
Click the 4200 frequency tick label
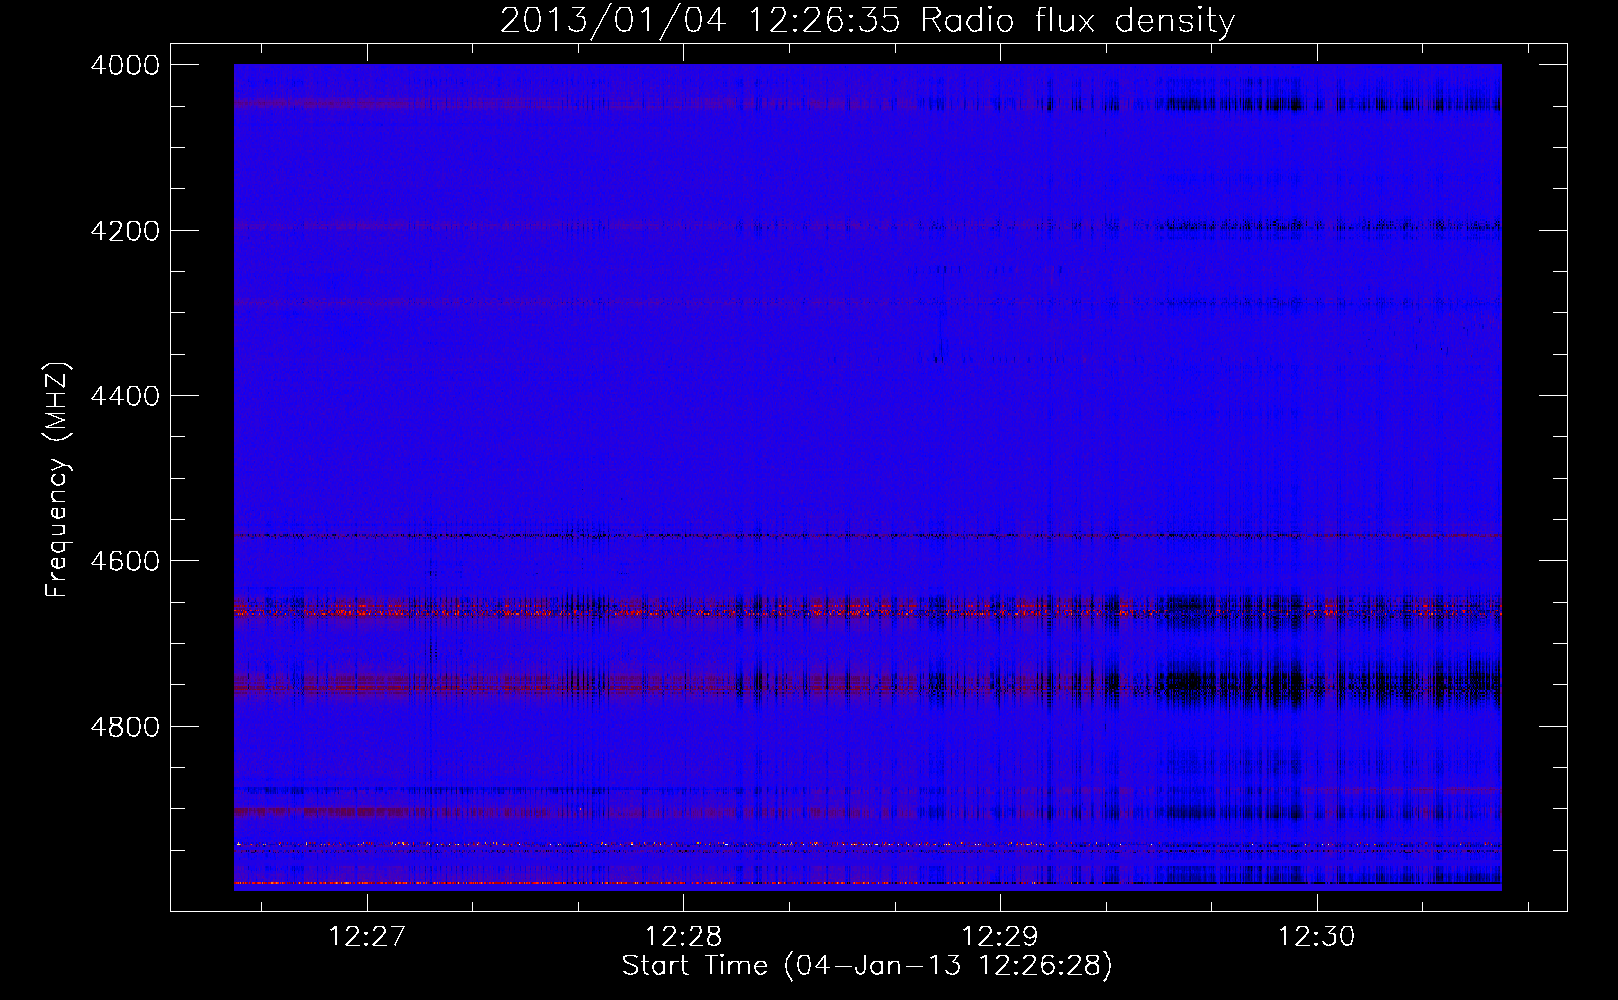125,231
